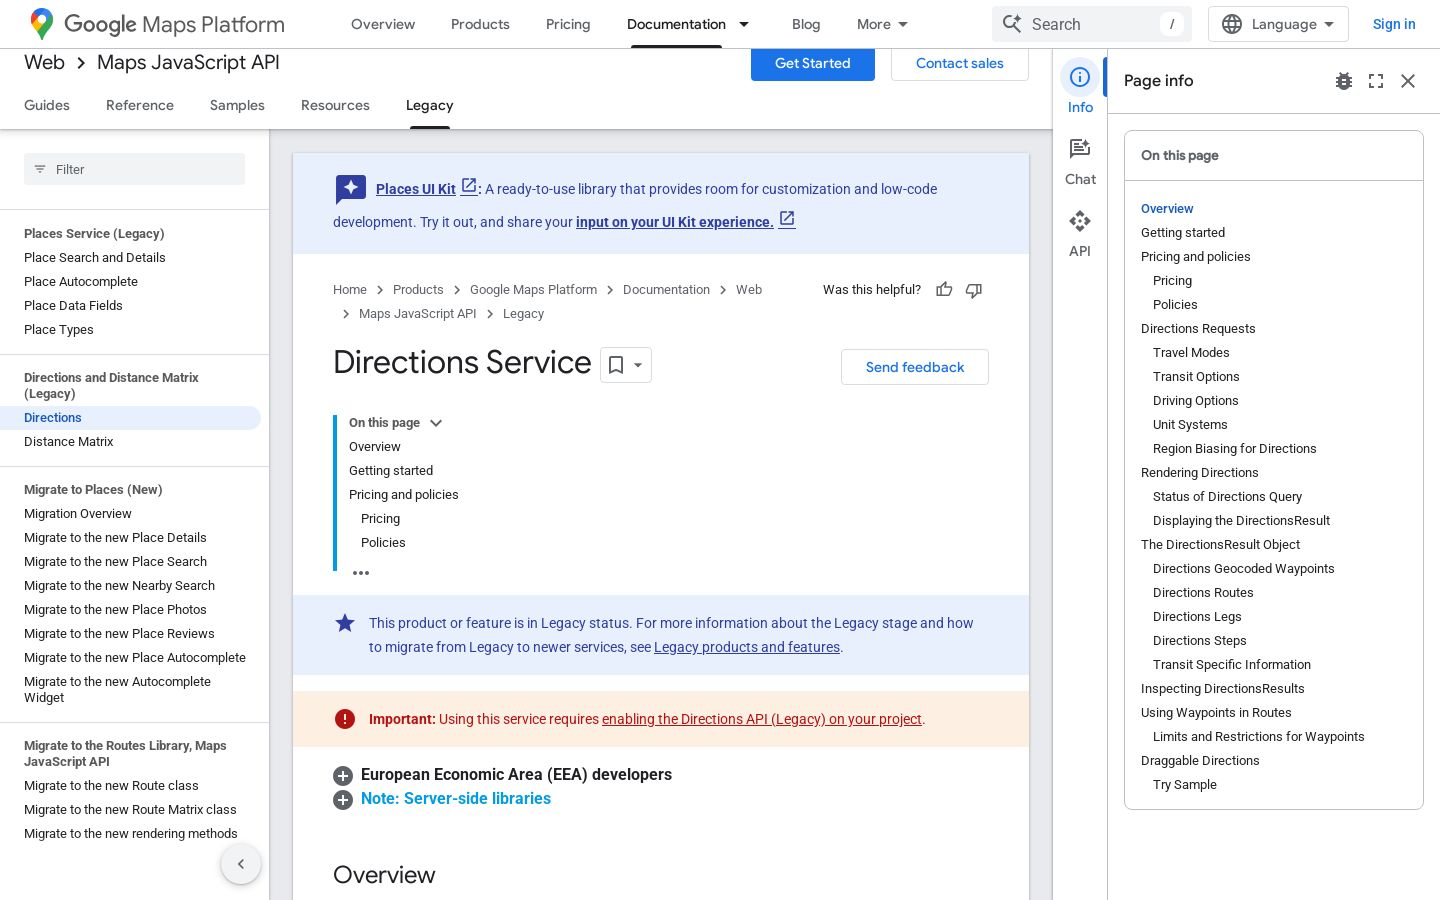Open input on your UI Kit experience link
The image size is (1440, 900).
coord(675,222)
